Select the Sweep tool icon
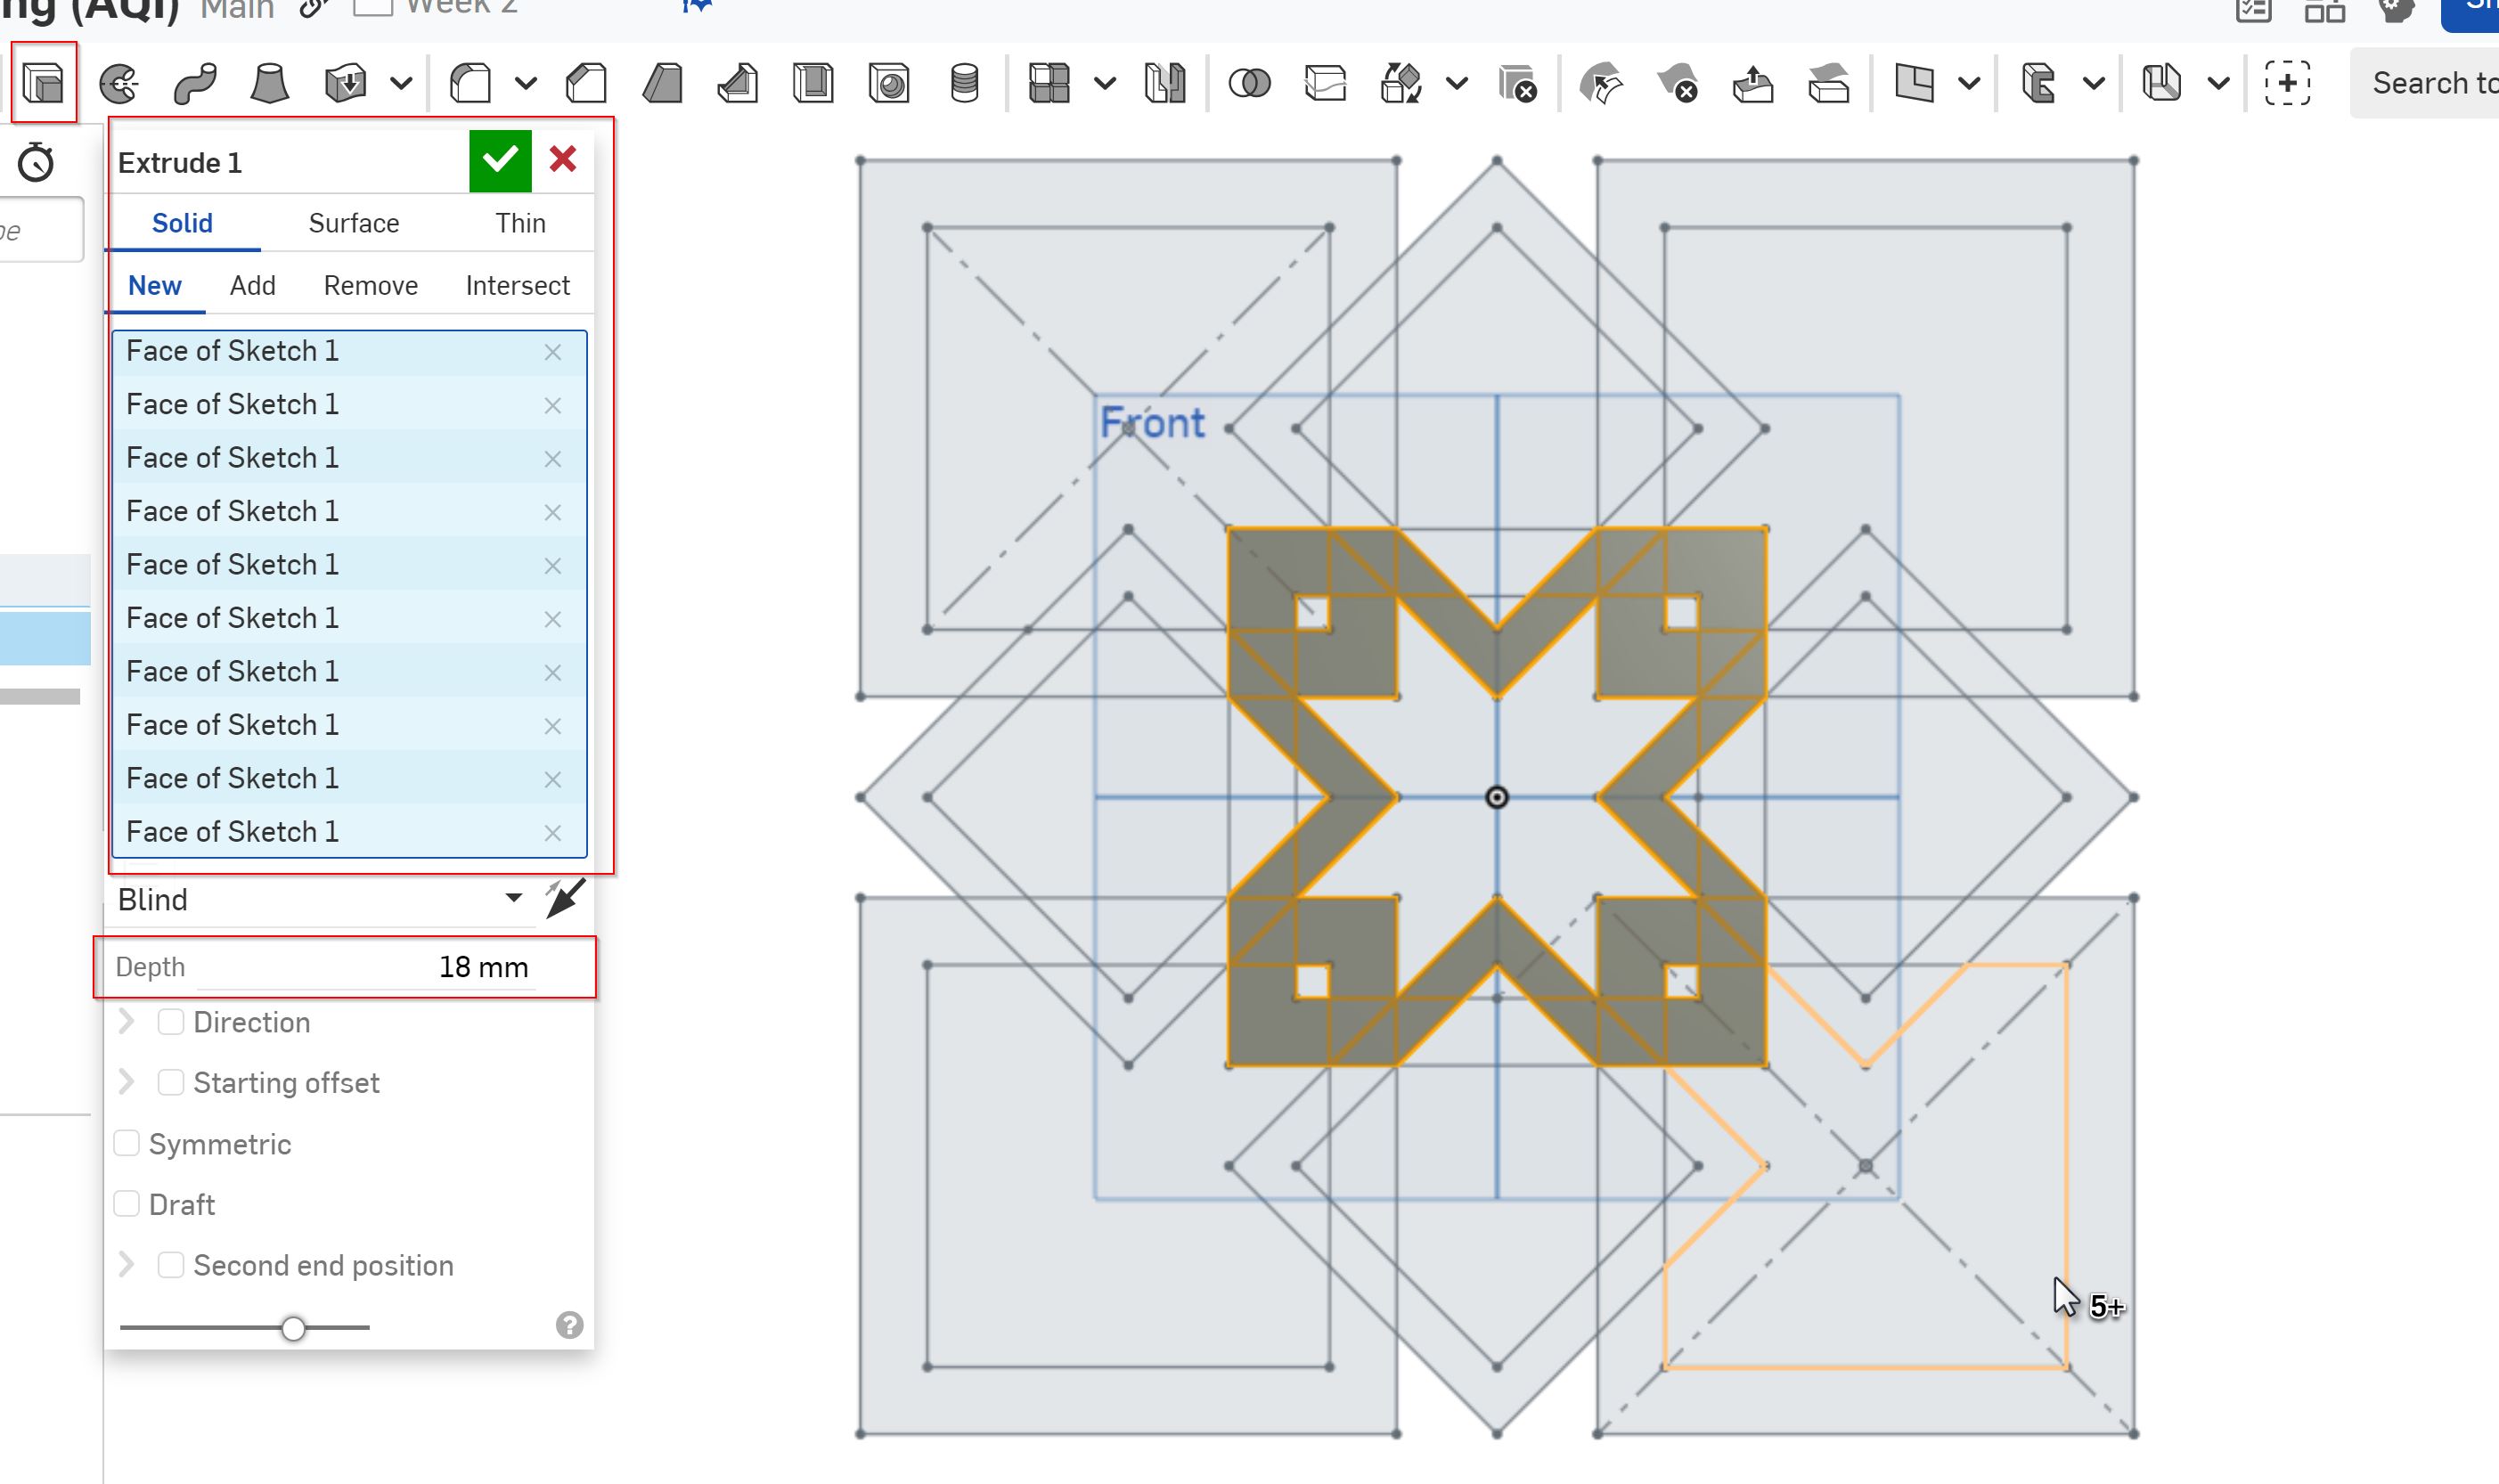Image resolution: width=2499 pixels, height=1484 pixels. (194, 83)
